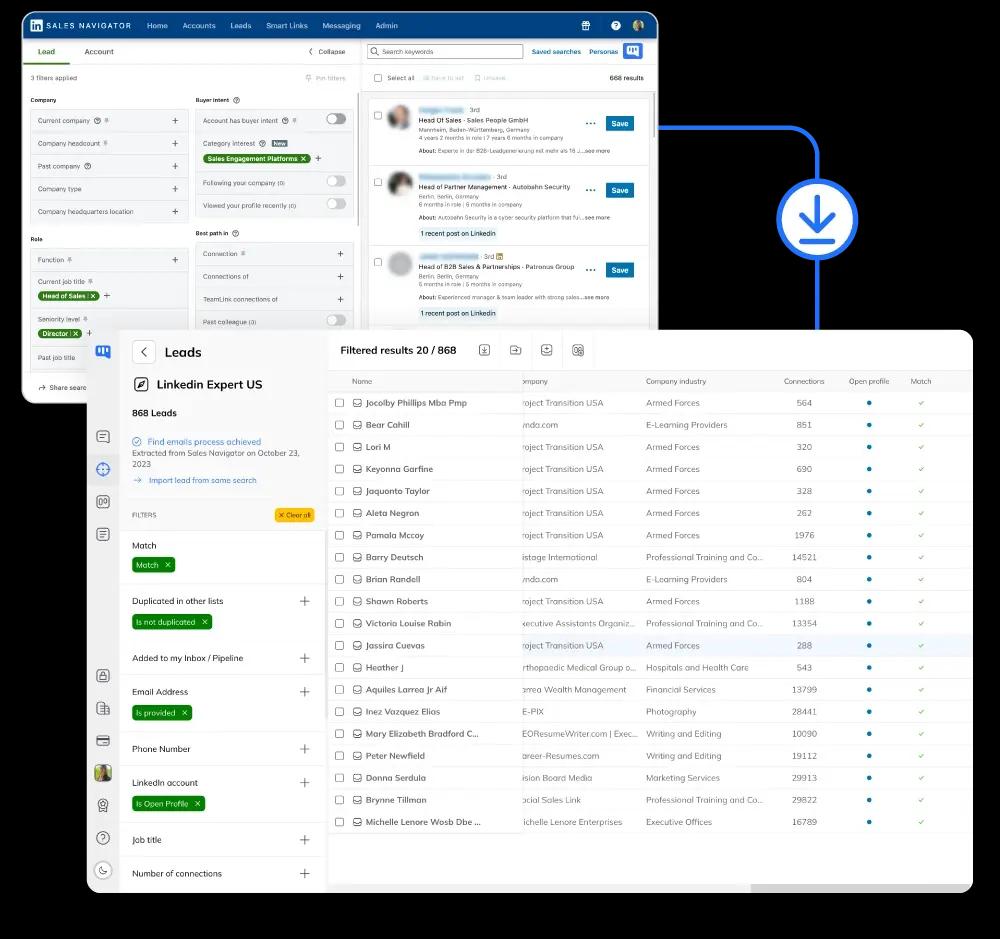Open the building company icon in sidebar
Viewport: 1000px width, 939px height.
point(103,708)
